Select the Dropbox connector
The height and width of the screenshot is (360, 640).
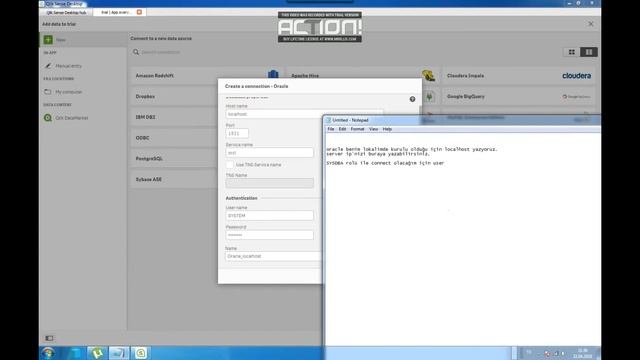pos(174,96)
